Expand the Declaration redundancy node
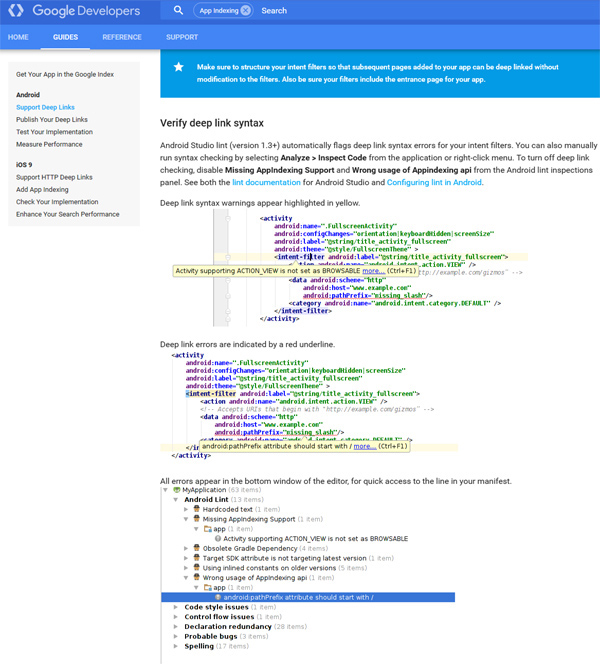600x668 pixels. [177, 626]
